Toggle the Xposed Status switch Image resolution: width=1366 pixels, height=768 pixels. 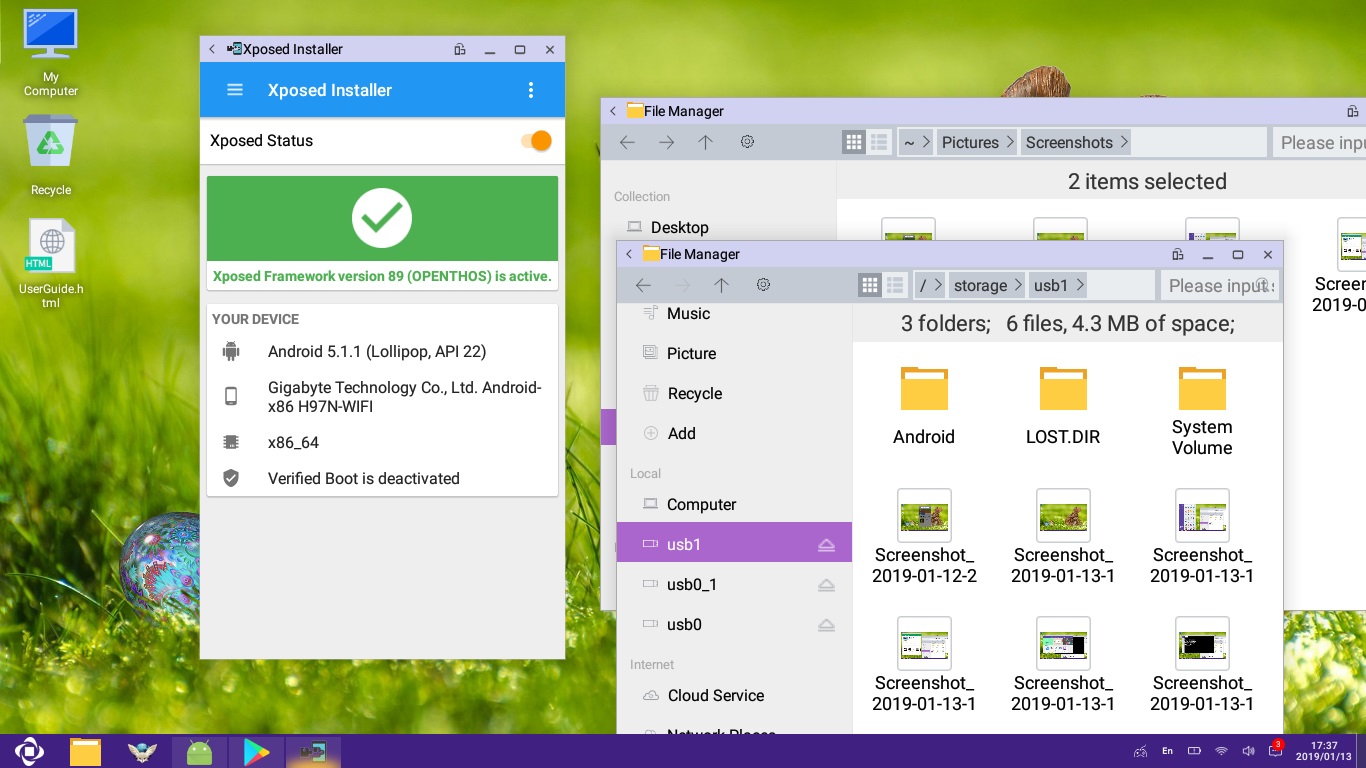coord(537,141)
